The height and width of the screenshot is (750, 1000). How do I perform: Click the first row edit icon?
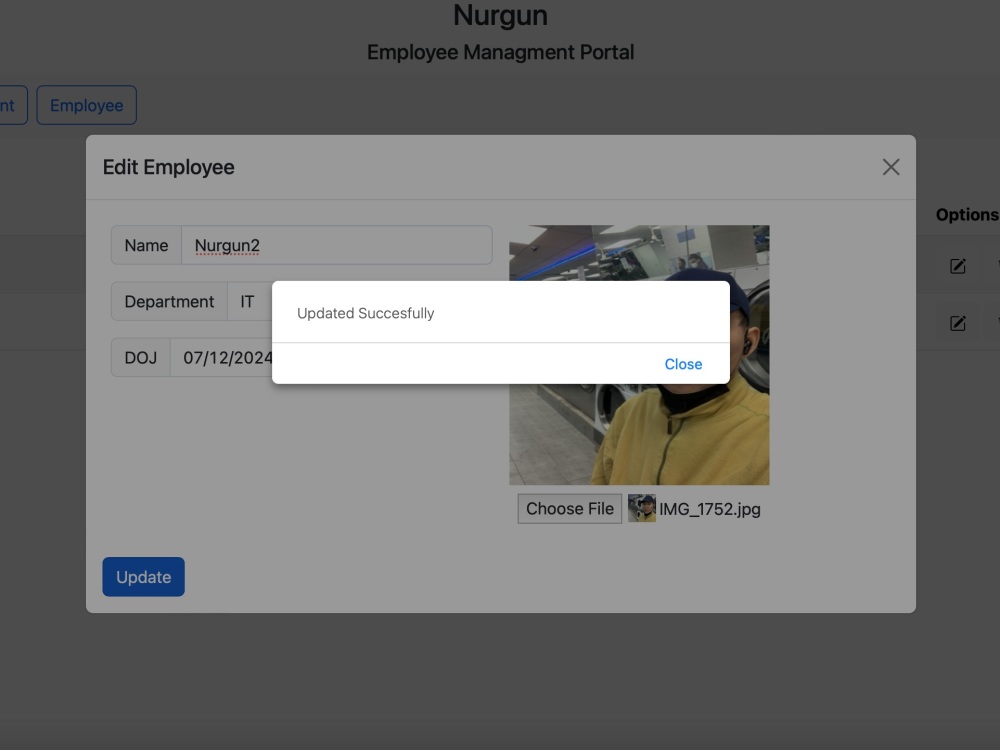click(x=957, y=266)
